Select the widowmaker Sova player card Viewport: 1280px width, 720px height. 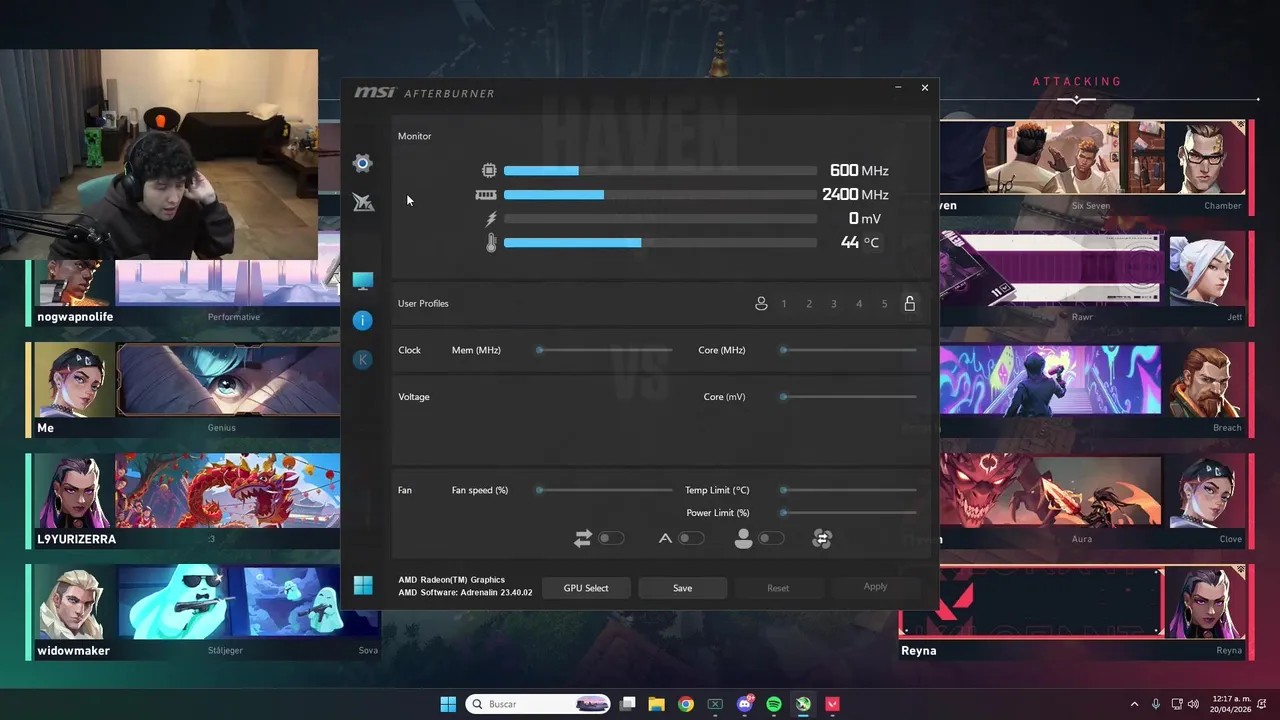click(x=204, y=612)
